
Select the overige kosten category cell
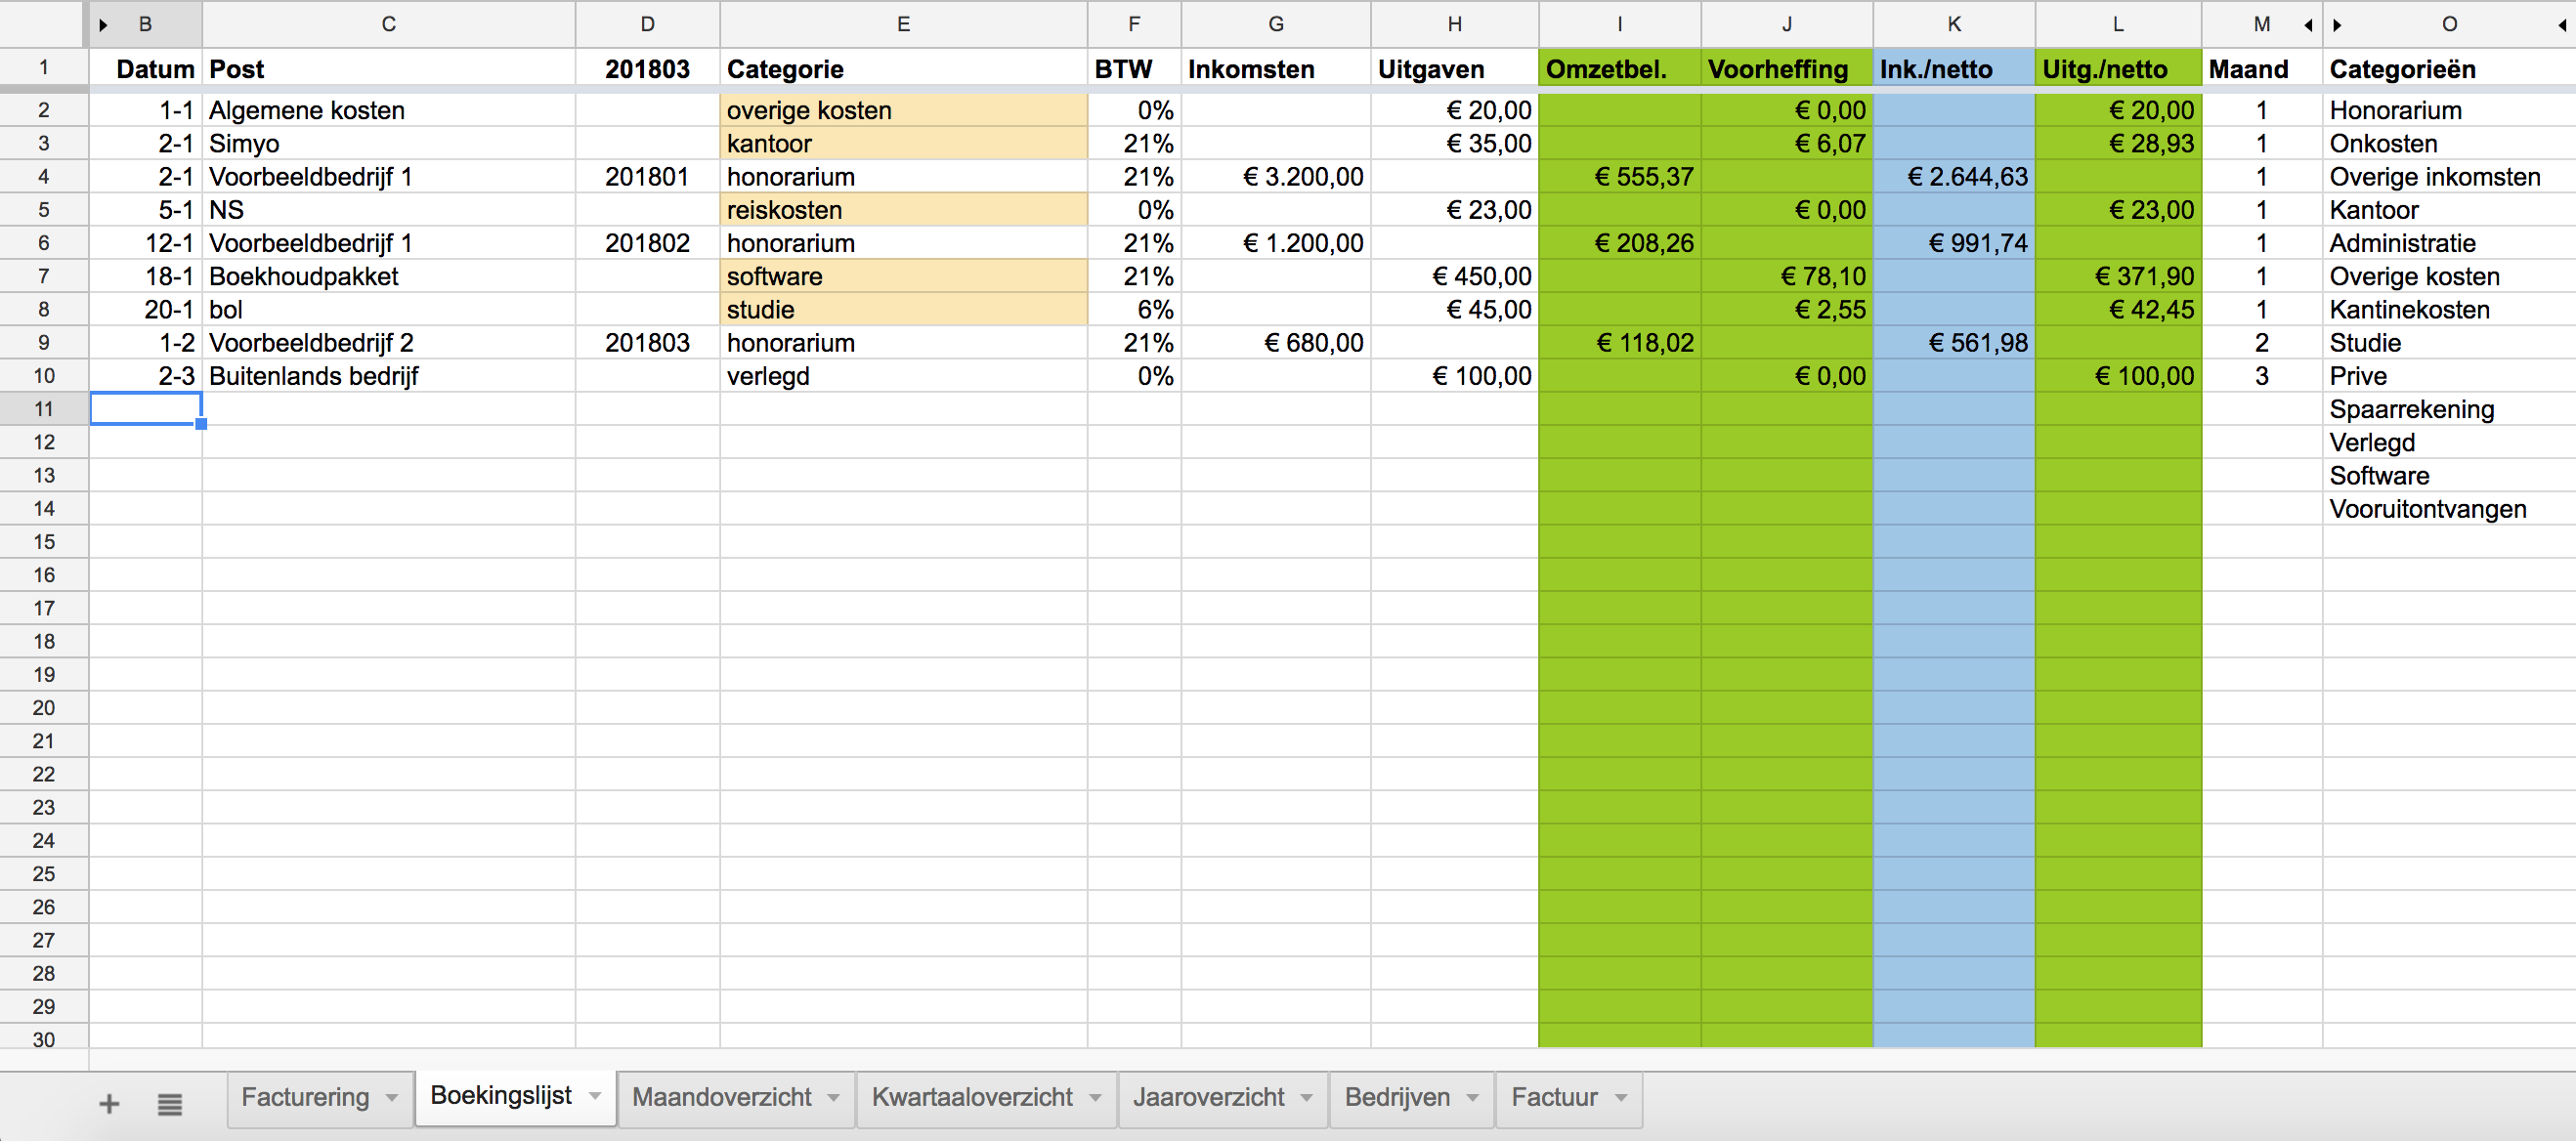click(903, 110)
